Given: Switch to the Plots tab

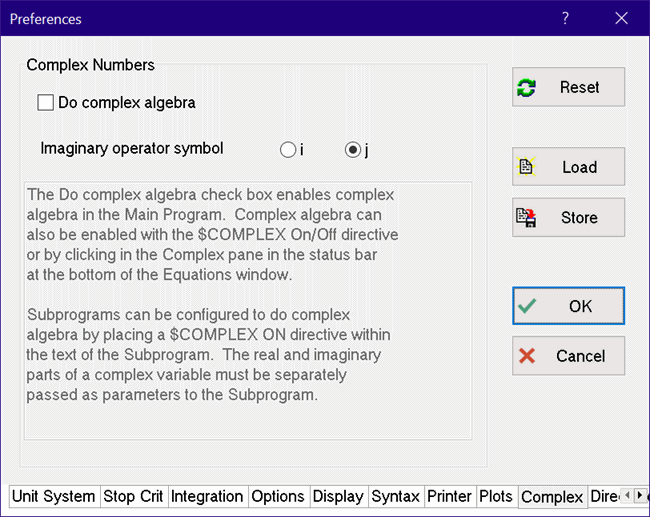Looking at the screenshot, I should pos(496,496).
